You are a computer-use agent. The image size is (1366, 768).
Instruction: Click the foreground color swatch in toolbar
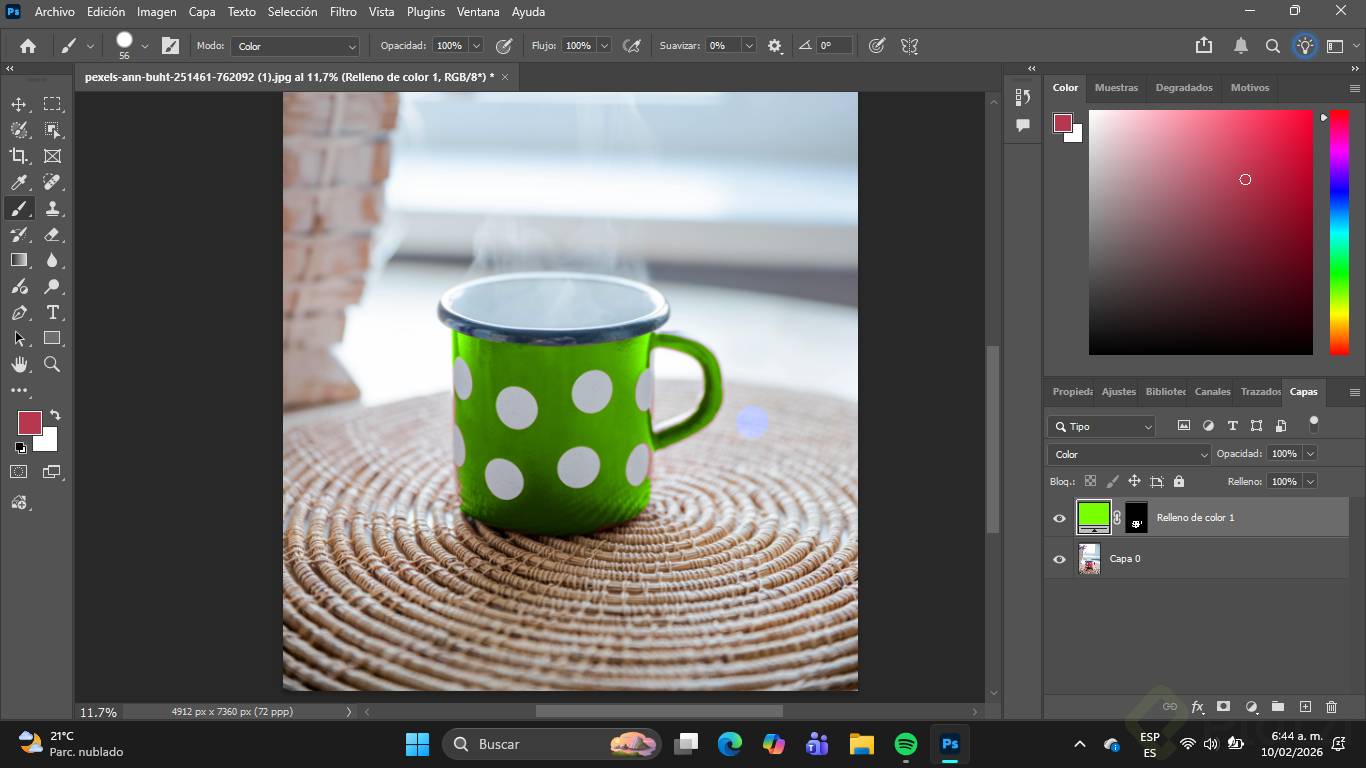pos(29,422)
